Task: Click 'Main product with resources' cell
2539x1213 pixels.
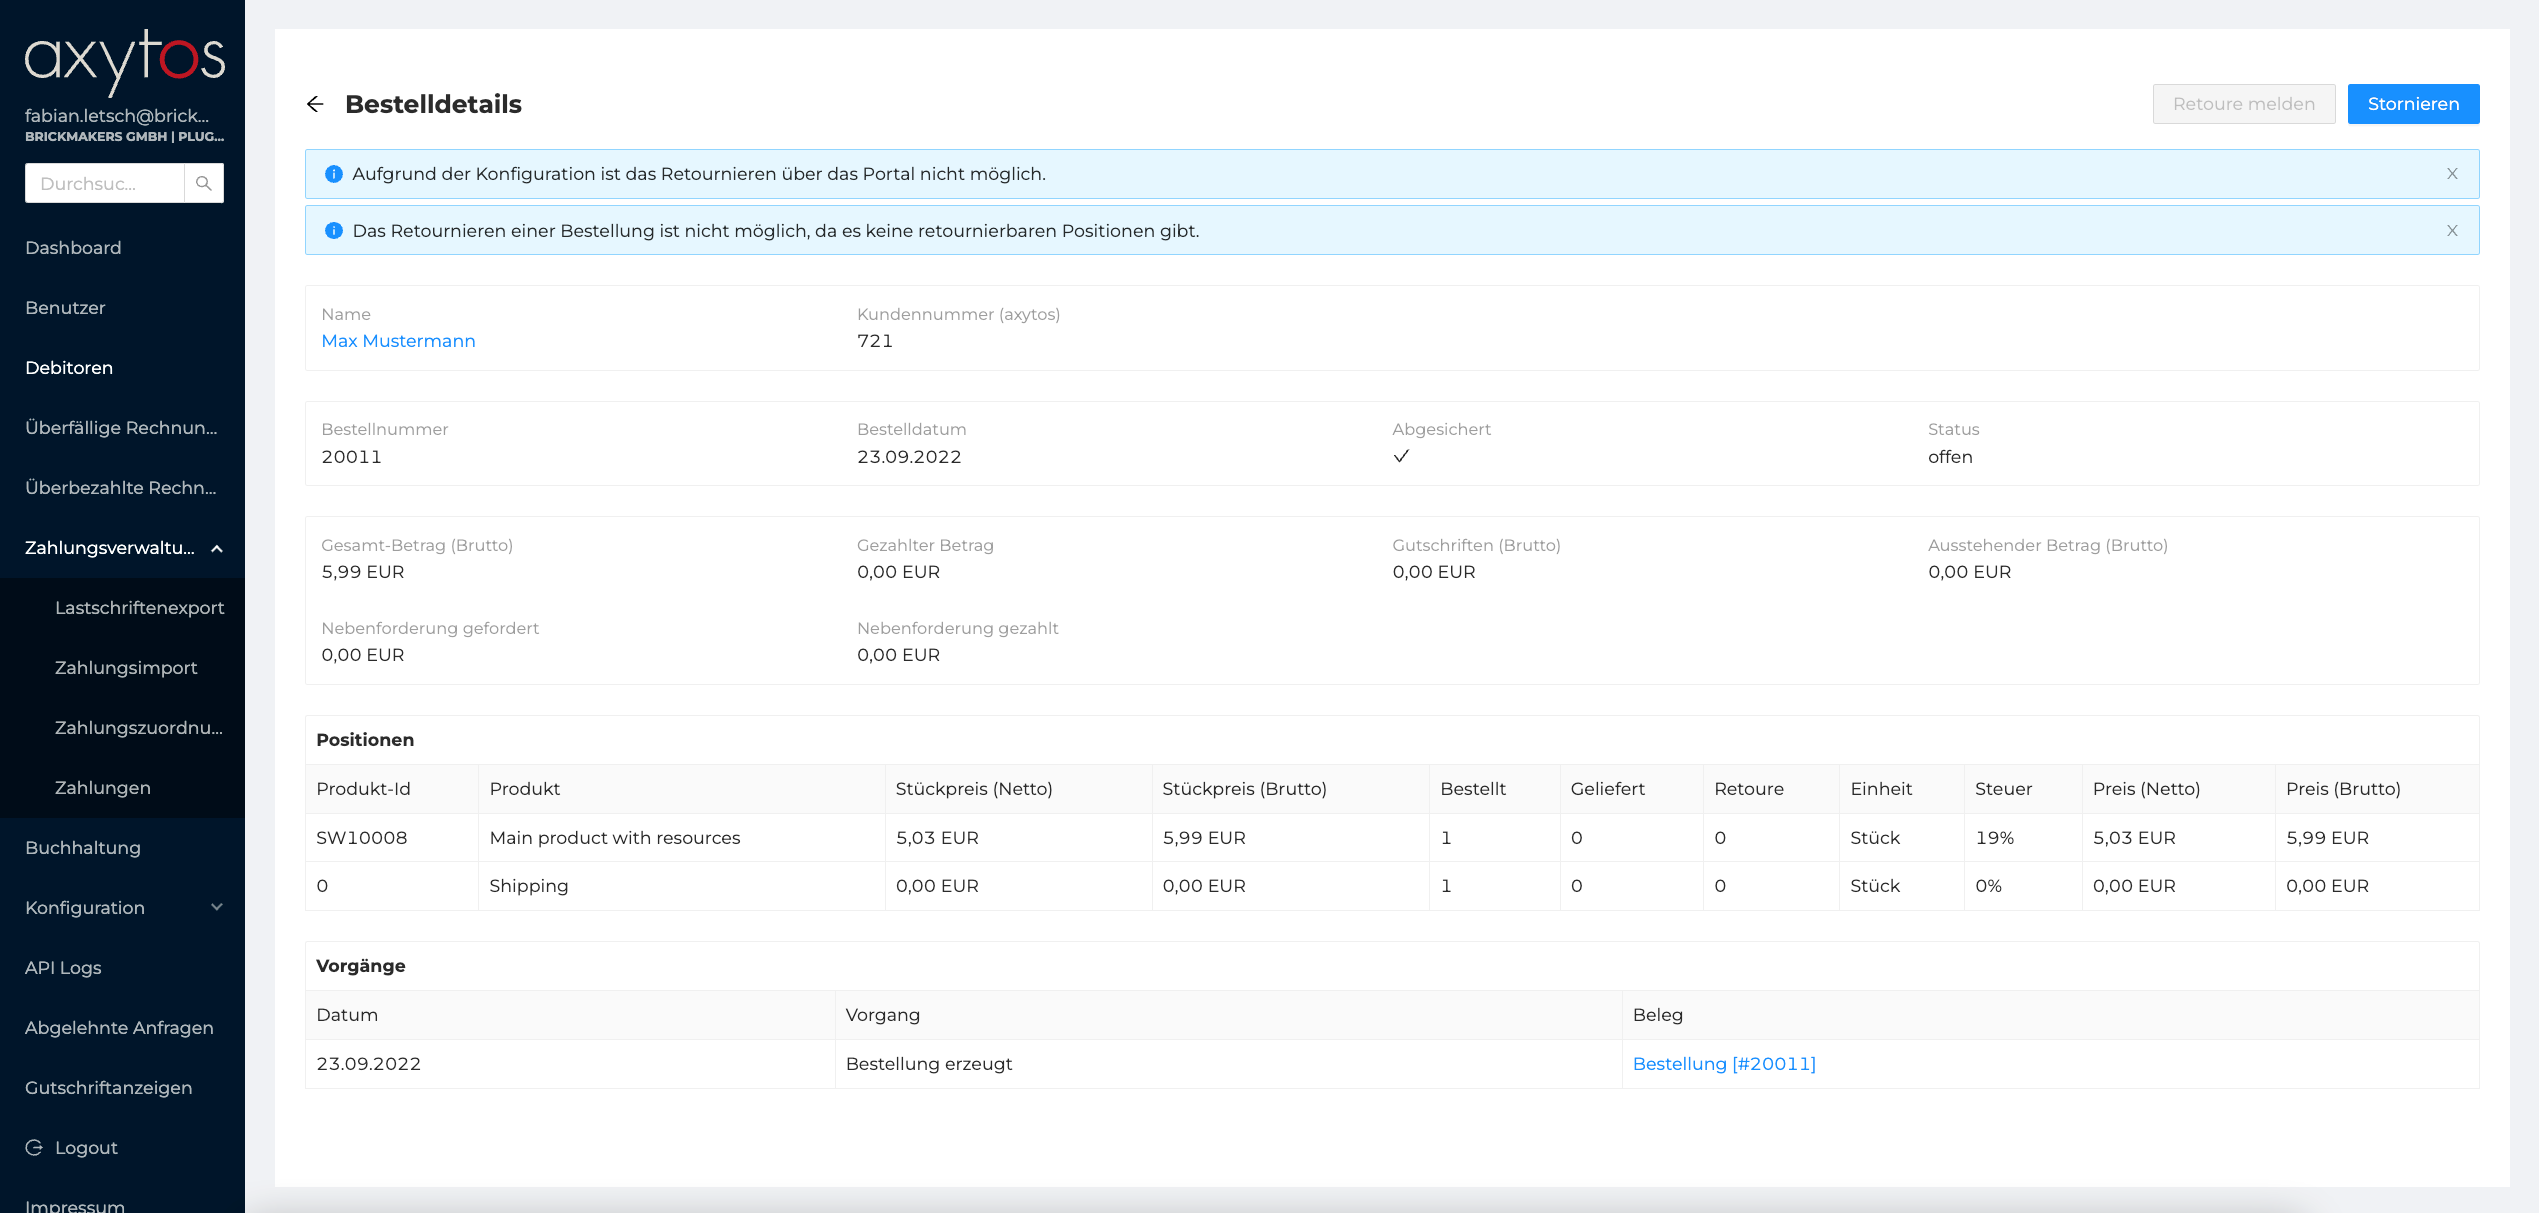Action: [682, 838]
